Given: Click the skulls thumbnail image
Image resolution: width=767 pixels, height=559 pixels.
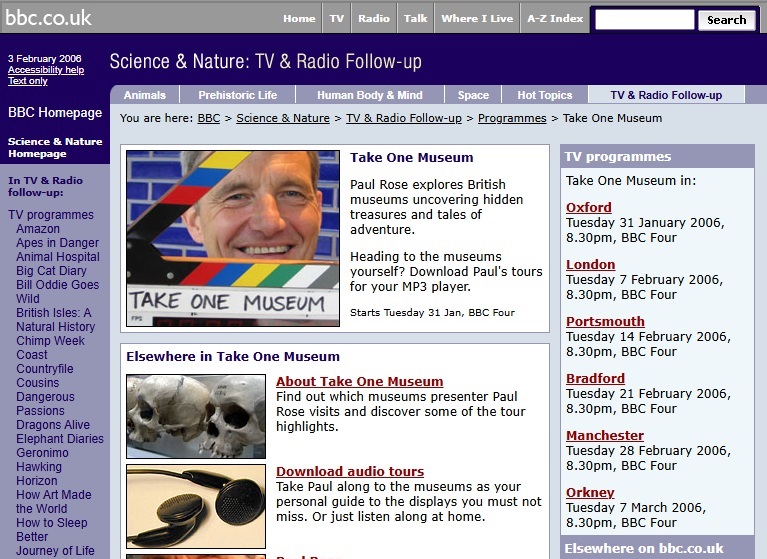Looking at the screenshot, I should [x=196, y=416].
